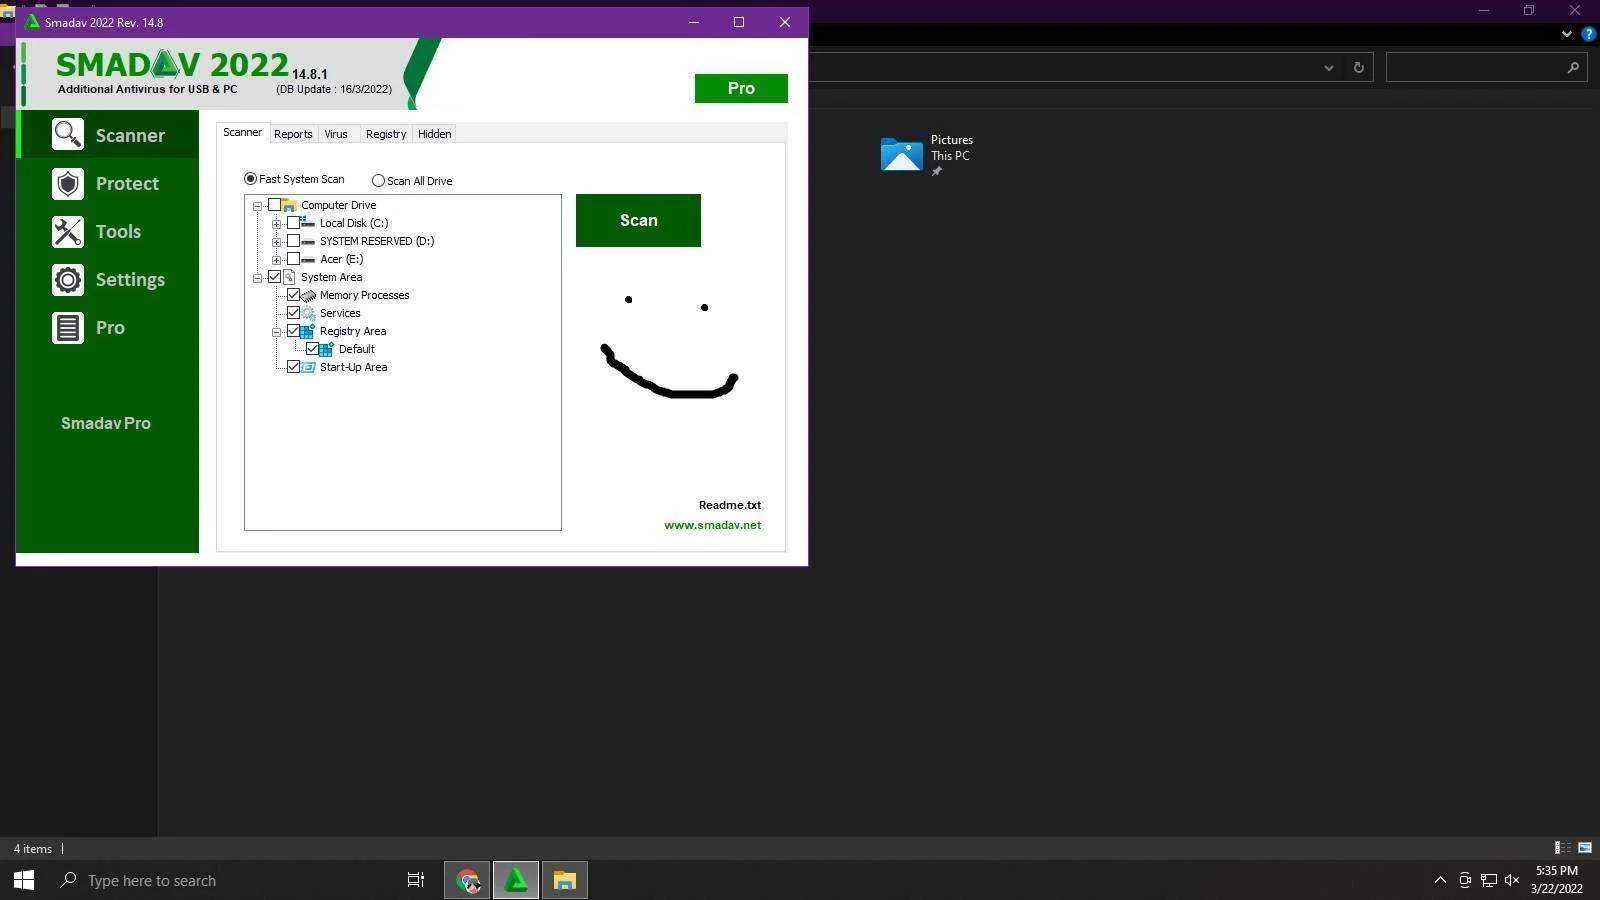The height and width of the screenshot is (900, 1600).
Task: Open the Scanner section in Smadav sidebar
Action: tap(108, 134)
